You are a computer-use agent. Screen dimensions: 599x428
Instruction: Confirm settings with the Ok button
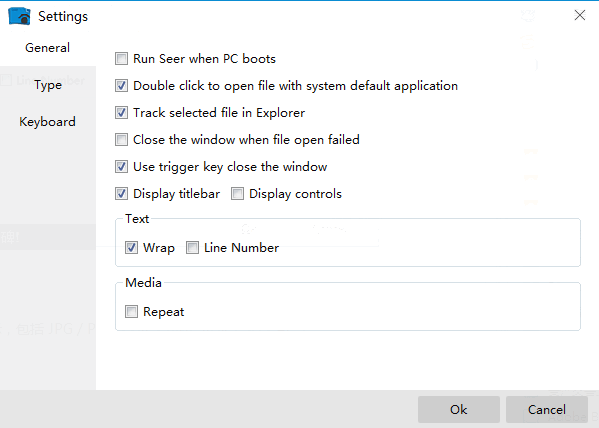click(x=459, y=410)
